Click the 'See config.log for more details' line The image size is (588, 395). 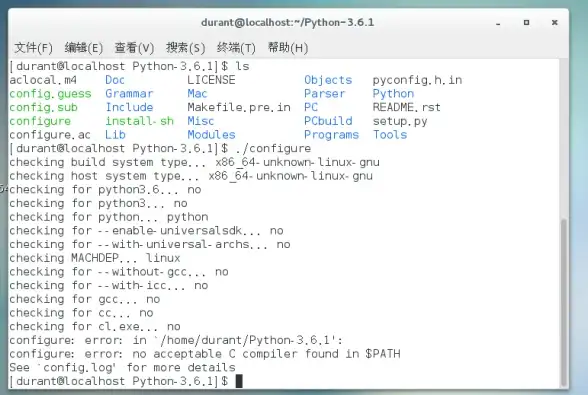tap(122, 368)
